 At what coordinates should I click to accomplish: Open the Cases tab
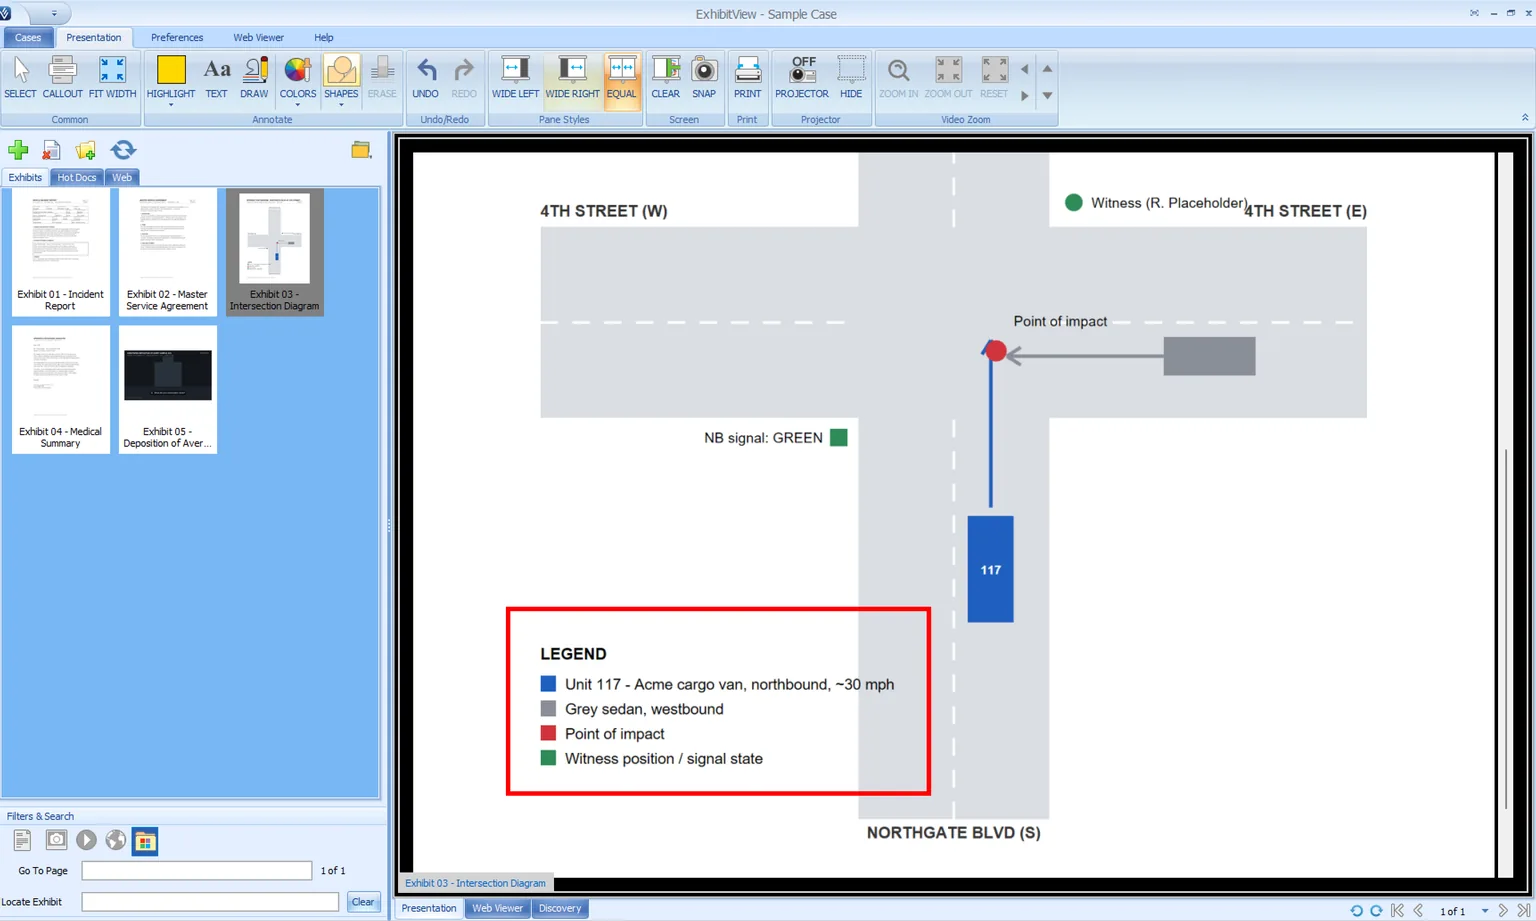coord(28,37)
